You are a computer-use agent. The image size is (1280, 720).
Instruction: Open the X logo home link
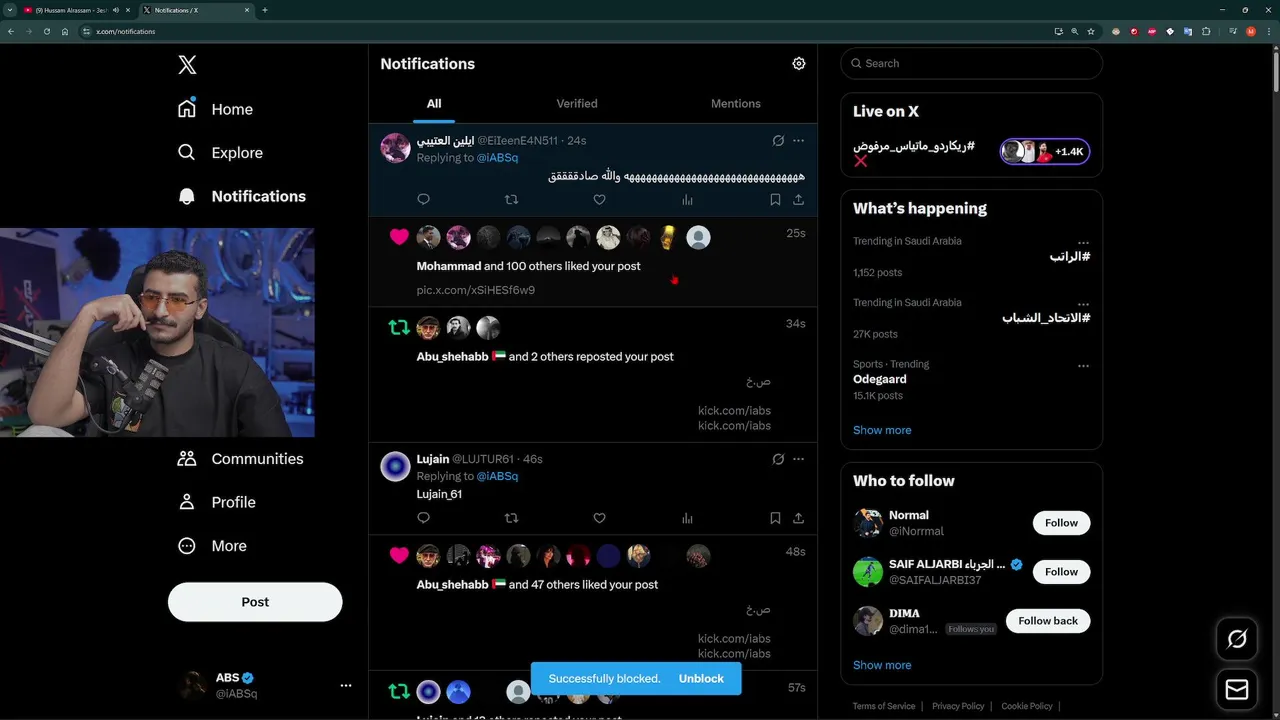(x=187, y=65)
